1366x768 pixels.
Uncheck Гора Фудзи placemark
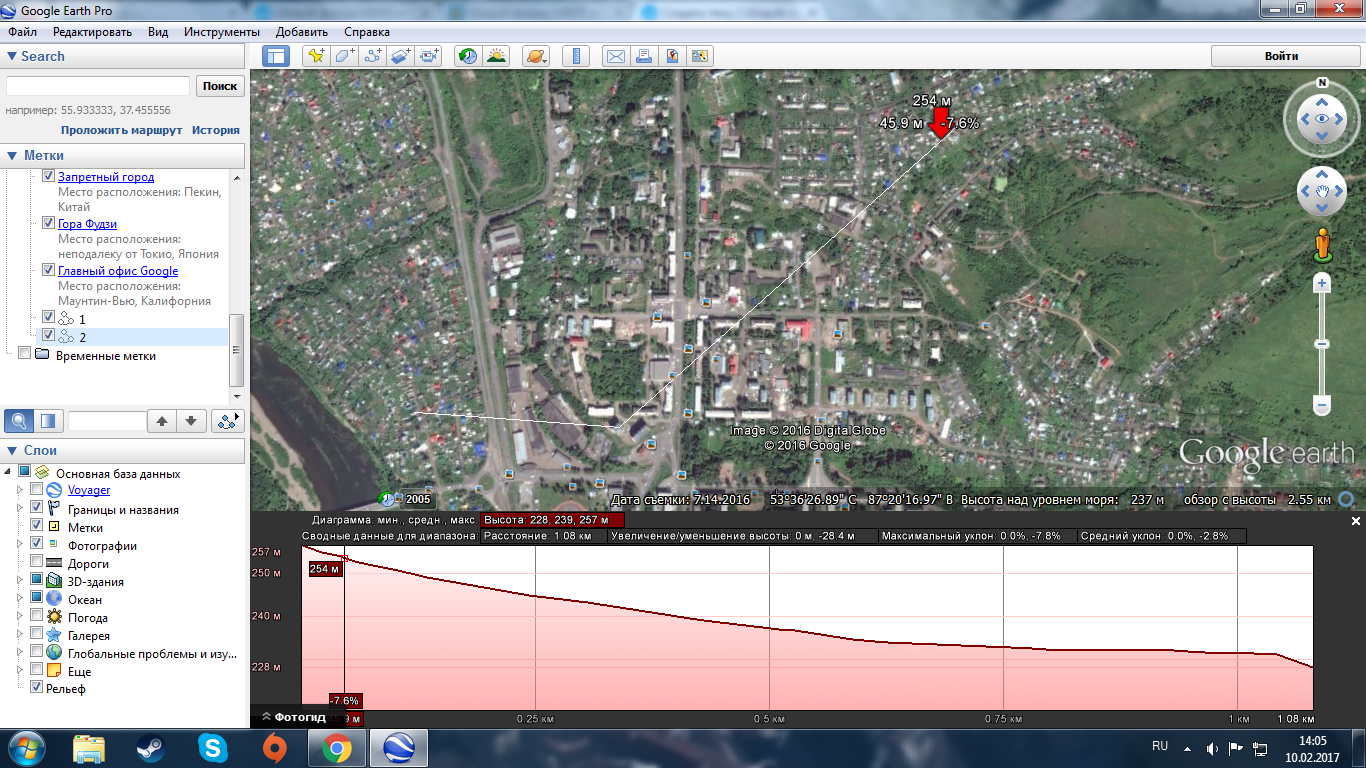pos(48,223)
